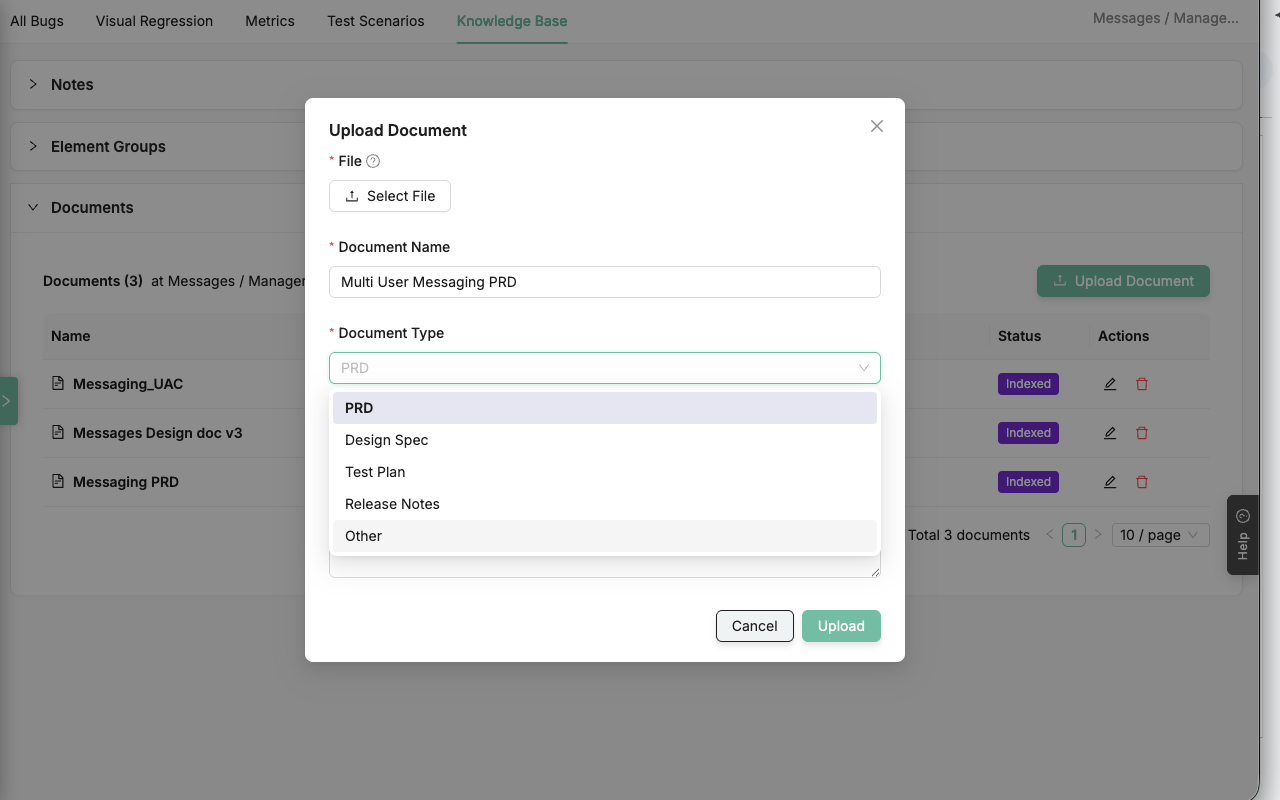Open the Document Type dropdown
This screenshot has width=1280, height=800.
(604, 368)
